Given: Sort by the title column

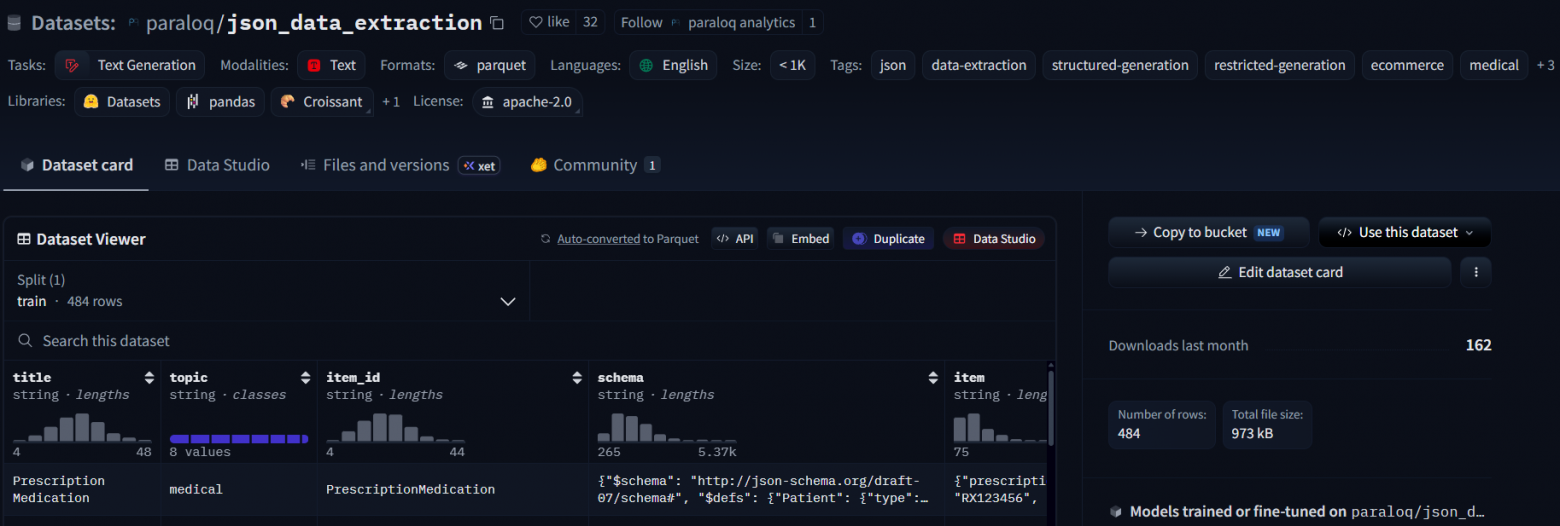Looking at the screenshot, I should coord(150,378).
